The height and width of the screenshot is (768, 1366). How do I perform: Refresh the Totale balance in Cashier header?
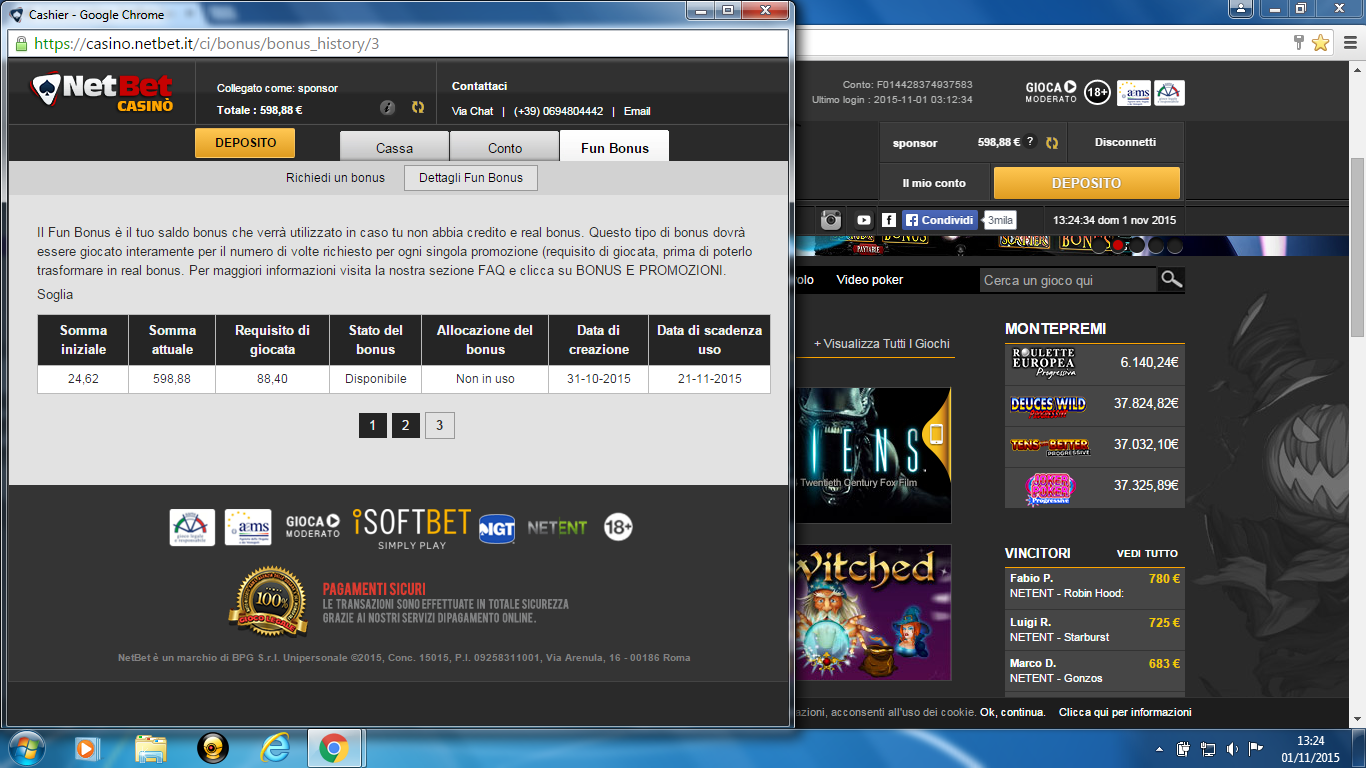[x=418, y=108]
